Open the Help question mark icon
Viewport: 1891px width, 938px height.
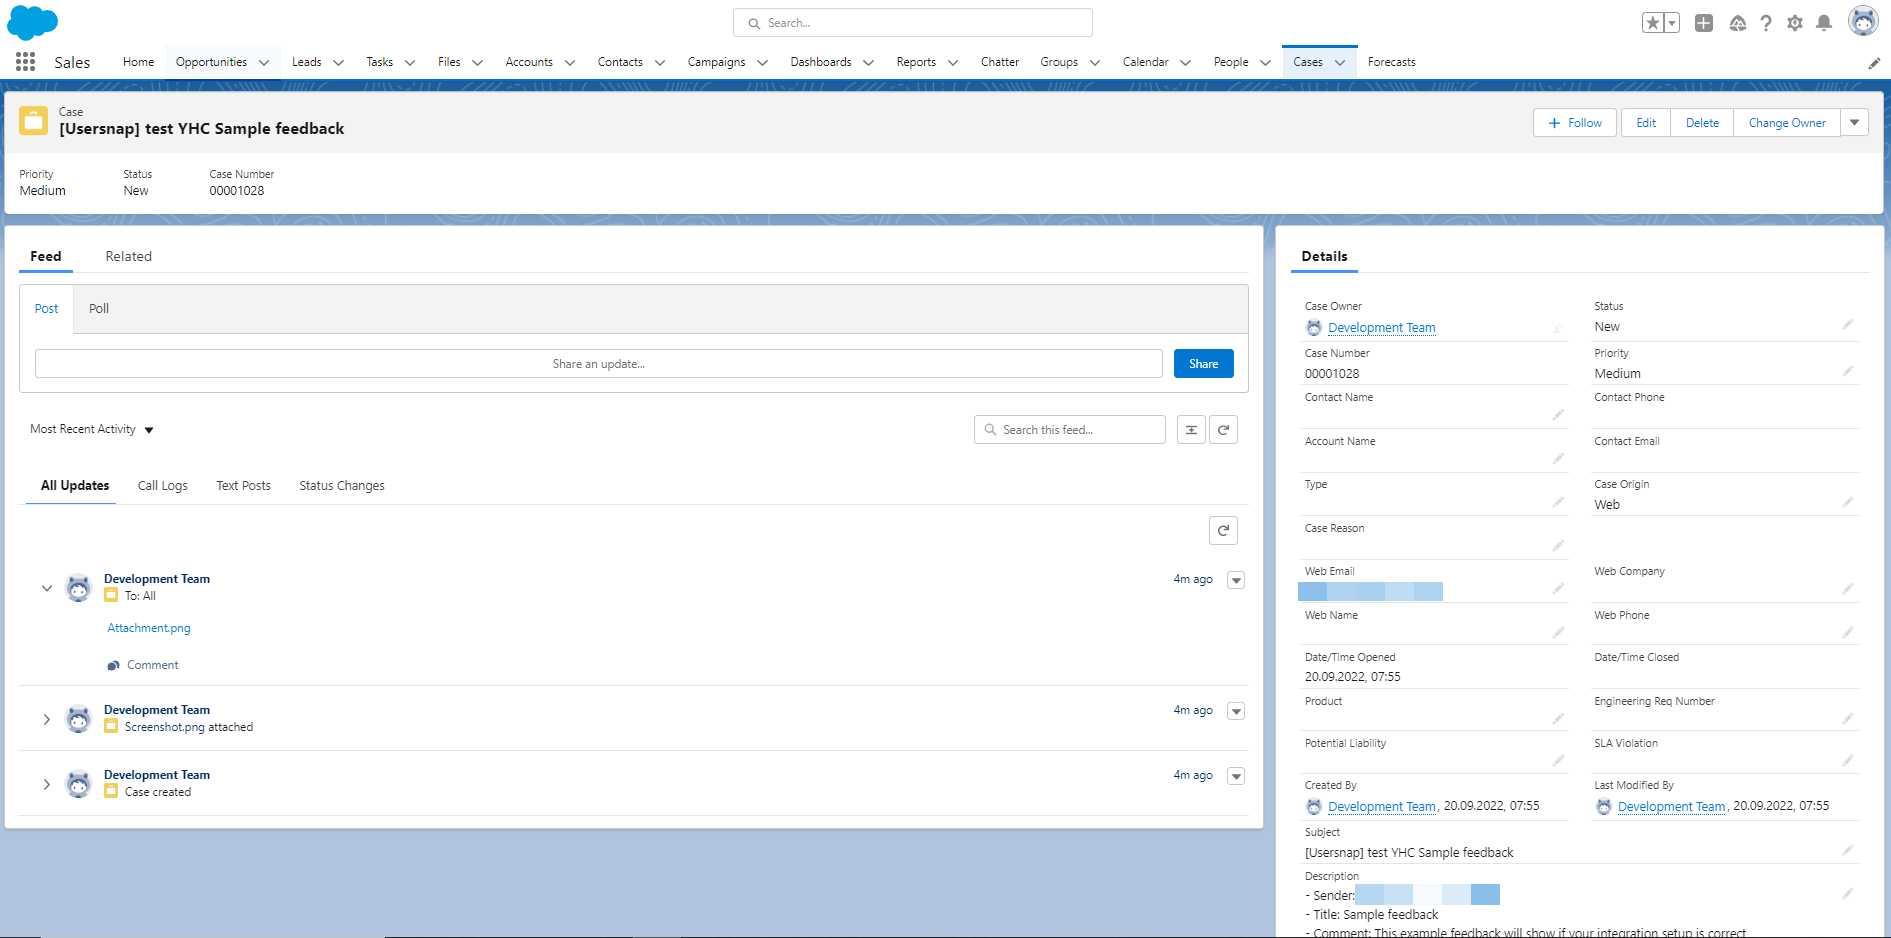pyautogui.click(x=1766, y=23)
